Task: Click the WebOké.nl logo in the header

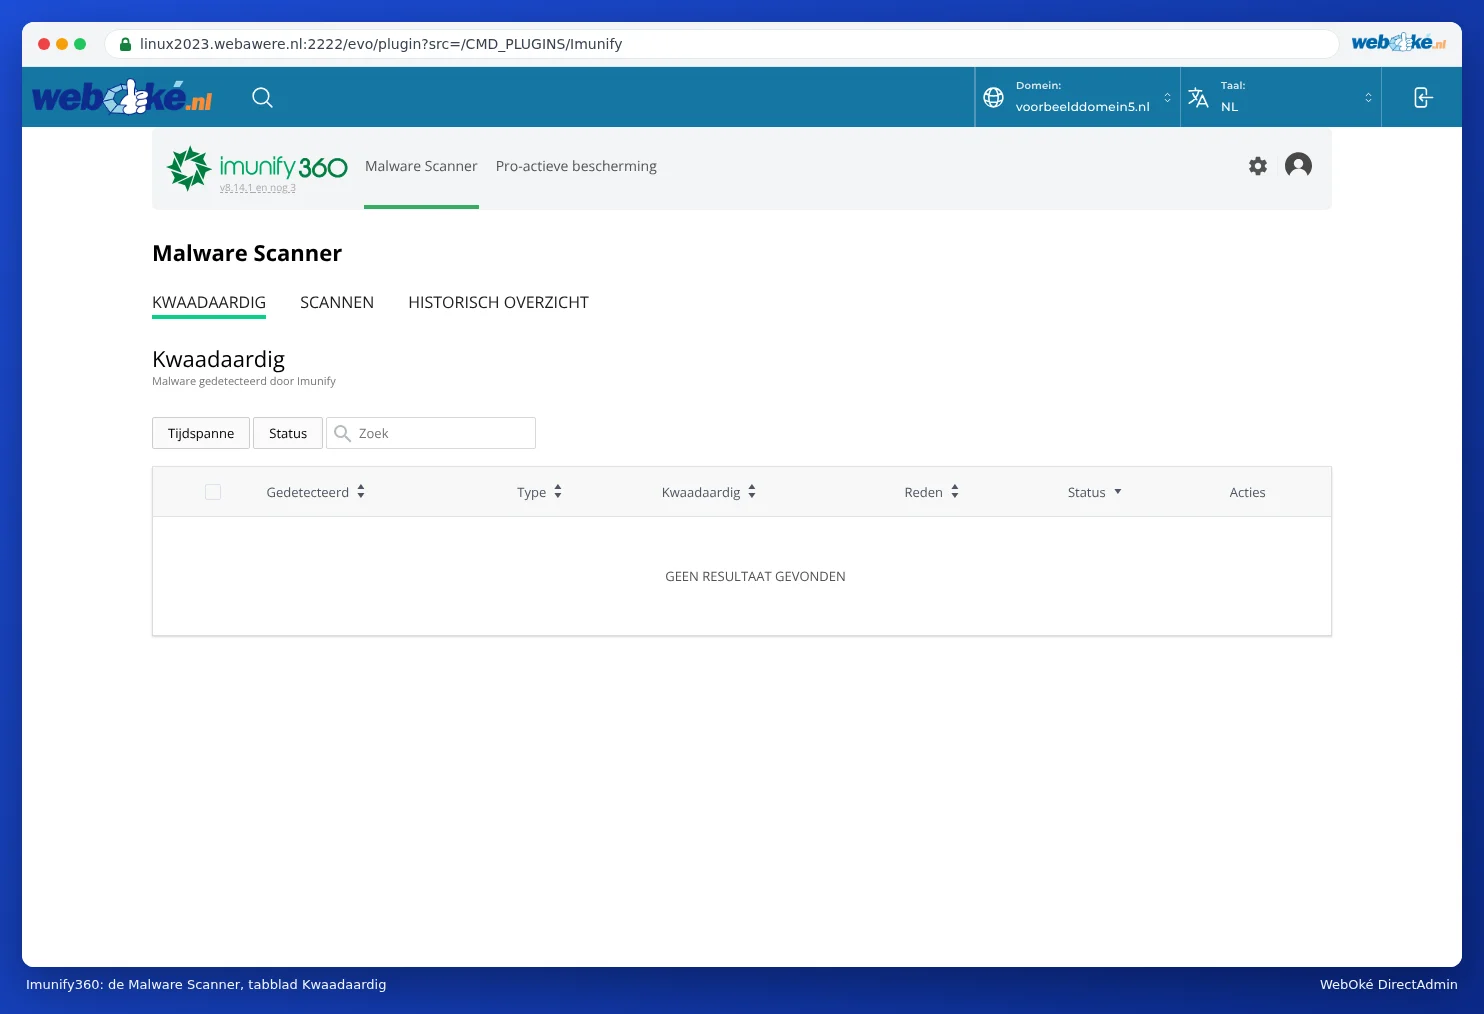Action: click(122, 97)
